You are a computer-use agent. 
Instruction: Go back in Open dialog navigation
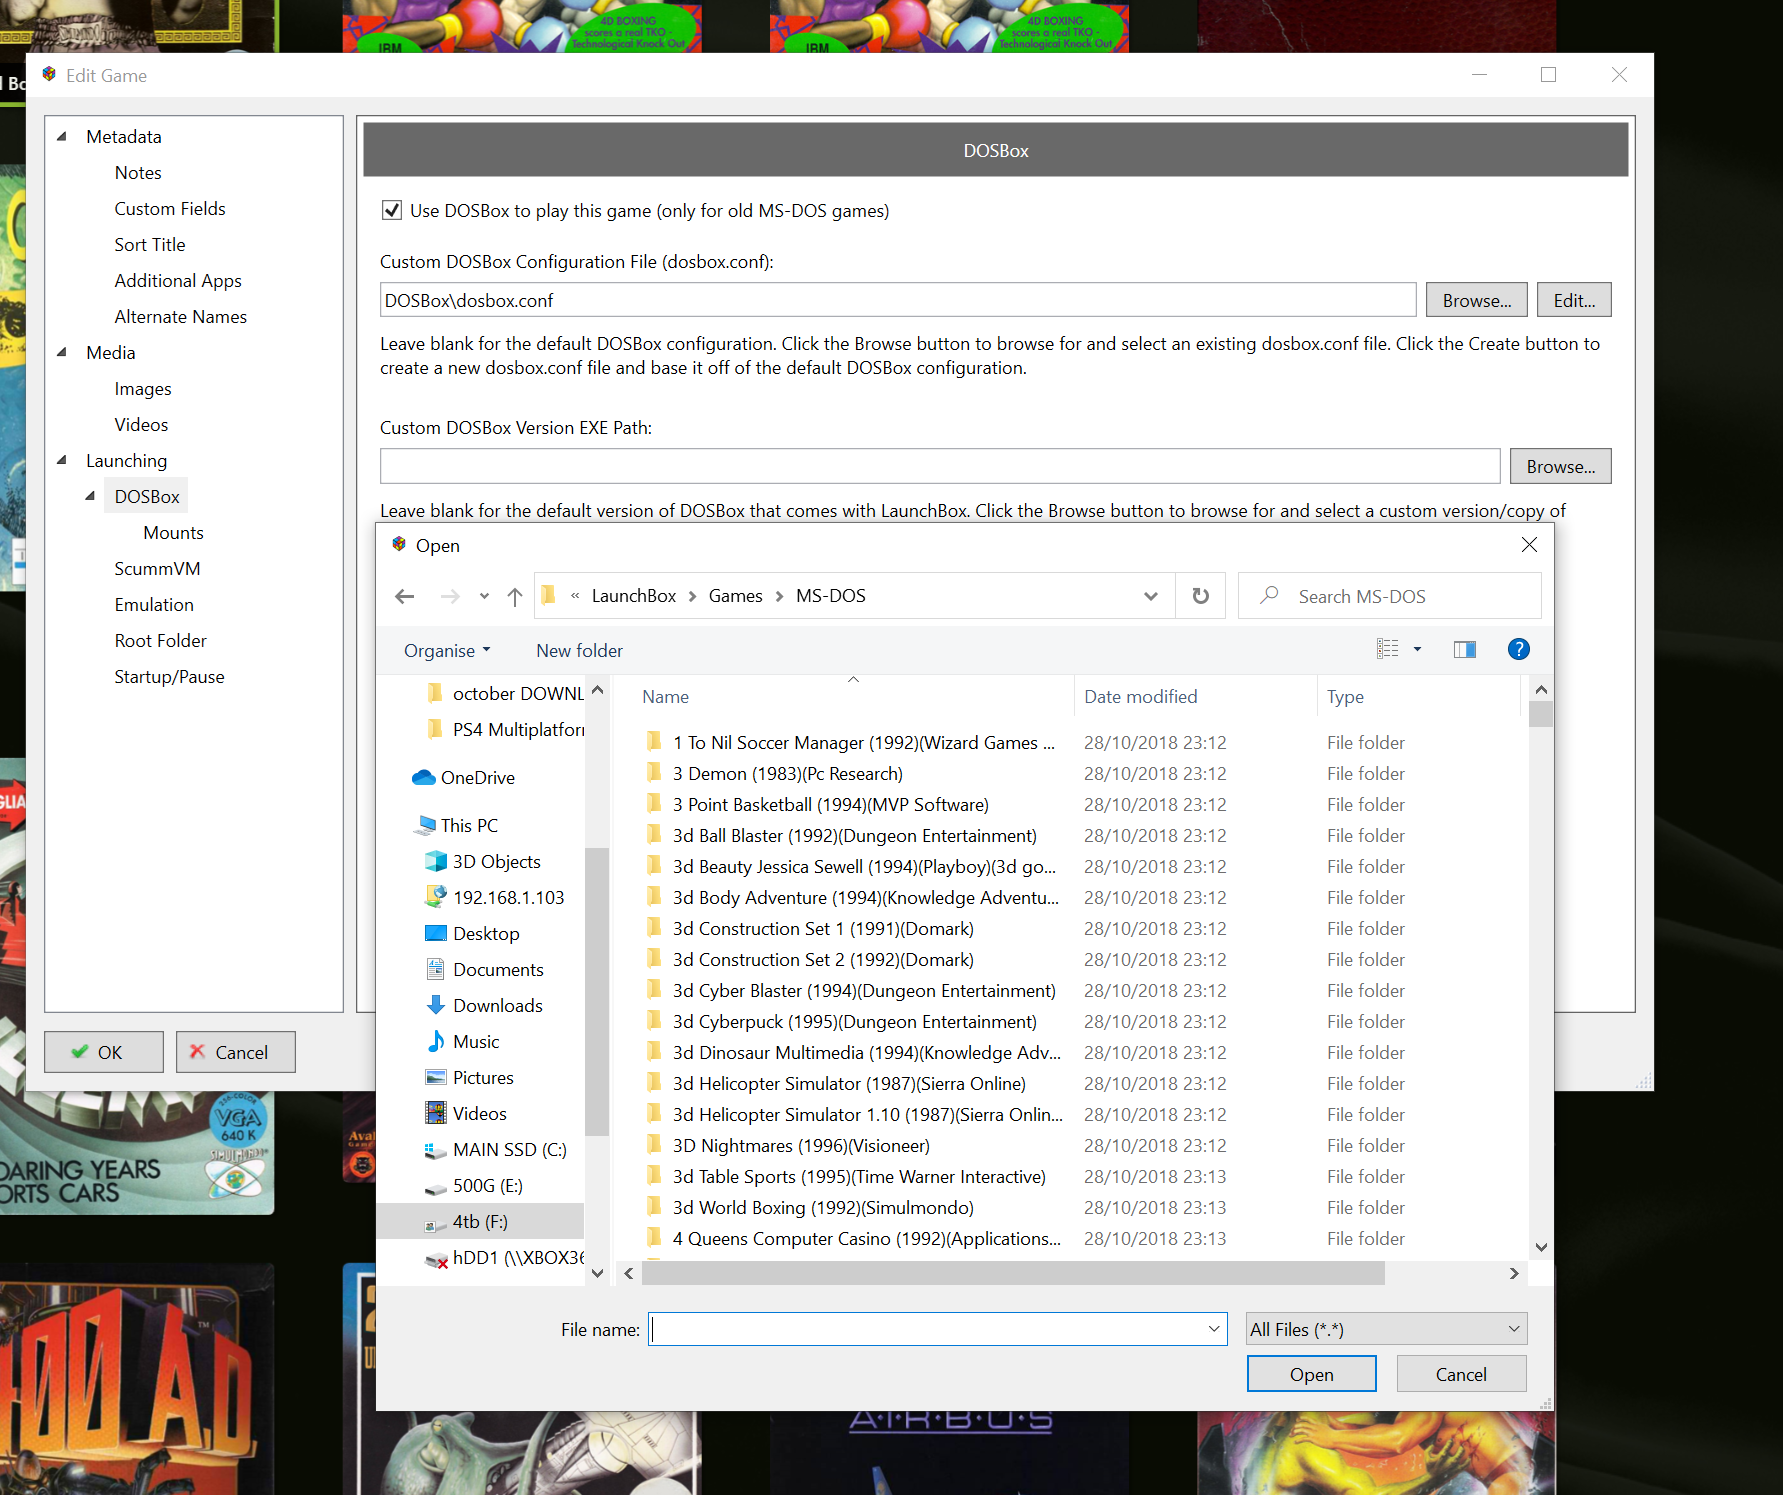(x=404, y=596)
